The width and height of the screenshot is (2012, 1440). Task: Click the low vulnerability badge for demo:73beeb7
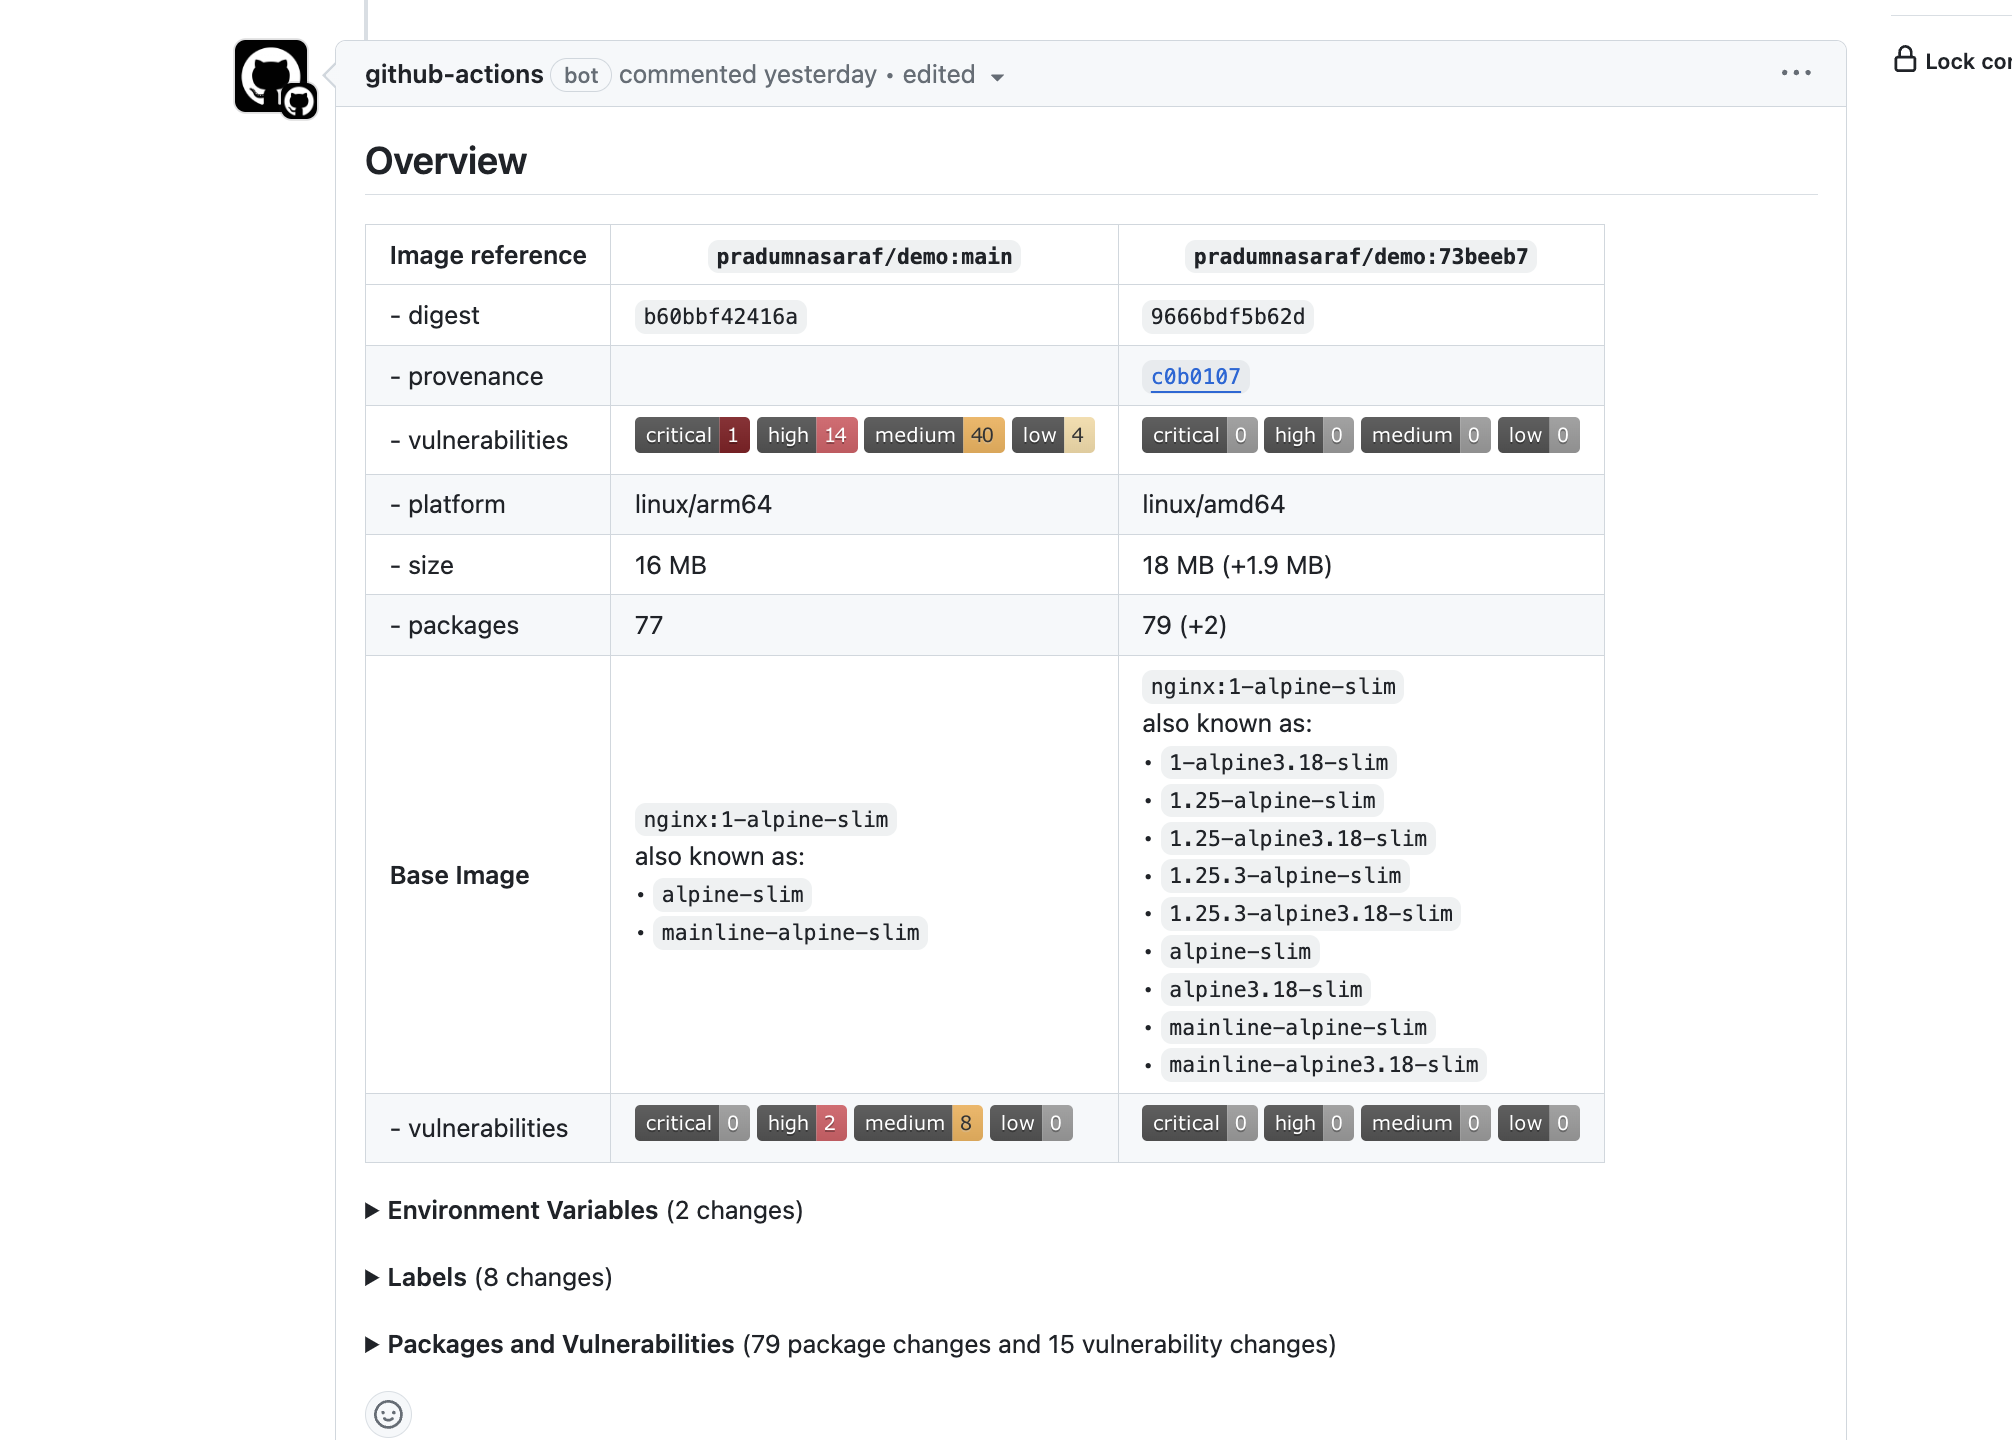[x=1538, y=435]
